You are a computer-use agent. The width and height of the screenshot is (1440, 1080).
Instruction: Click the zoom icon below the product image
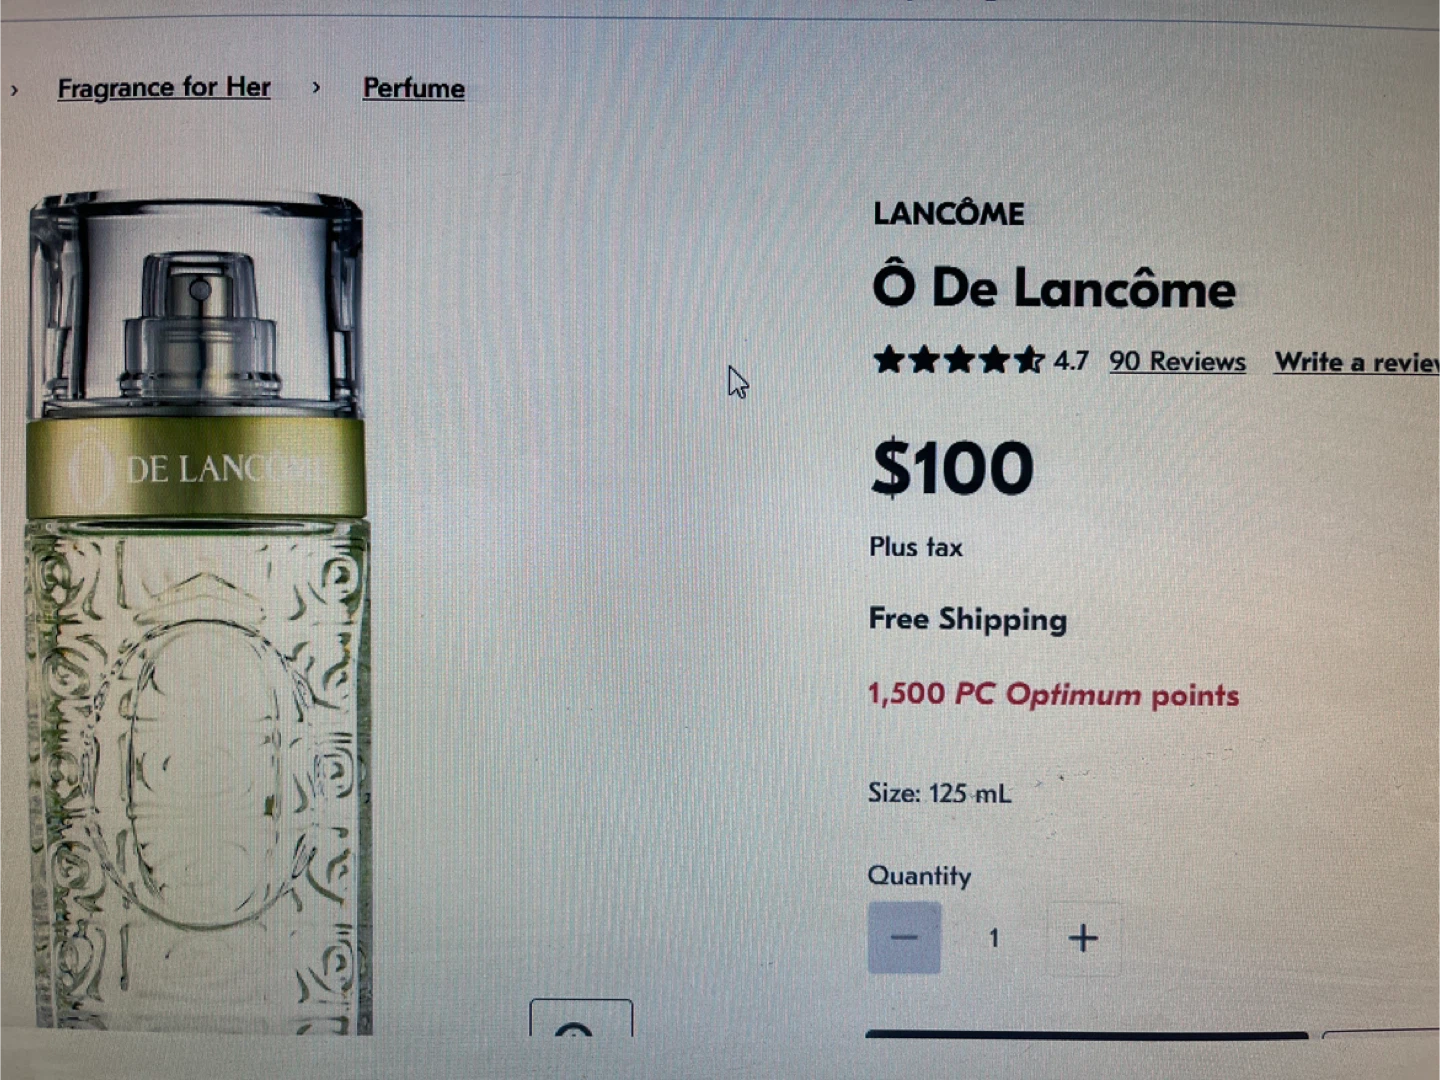[581, 1018]
